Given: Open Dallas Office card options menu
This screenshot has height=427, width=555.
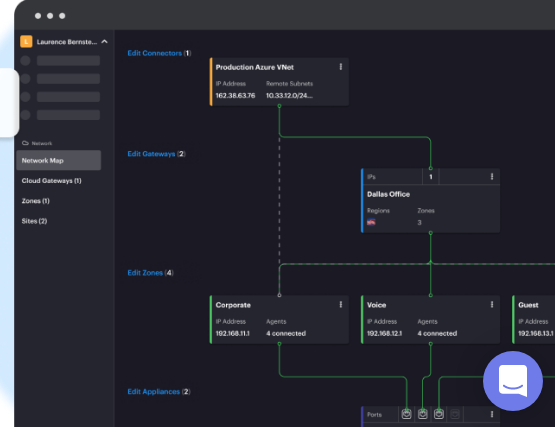Looking at the screenshot, I should (492, 177).
